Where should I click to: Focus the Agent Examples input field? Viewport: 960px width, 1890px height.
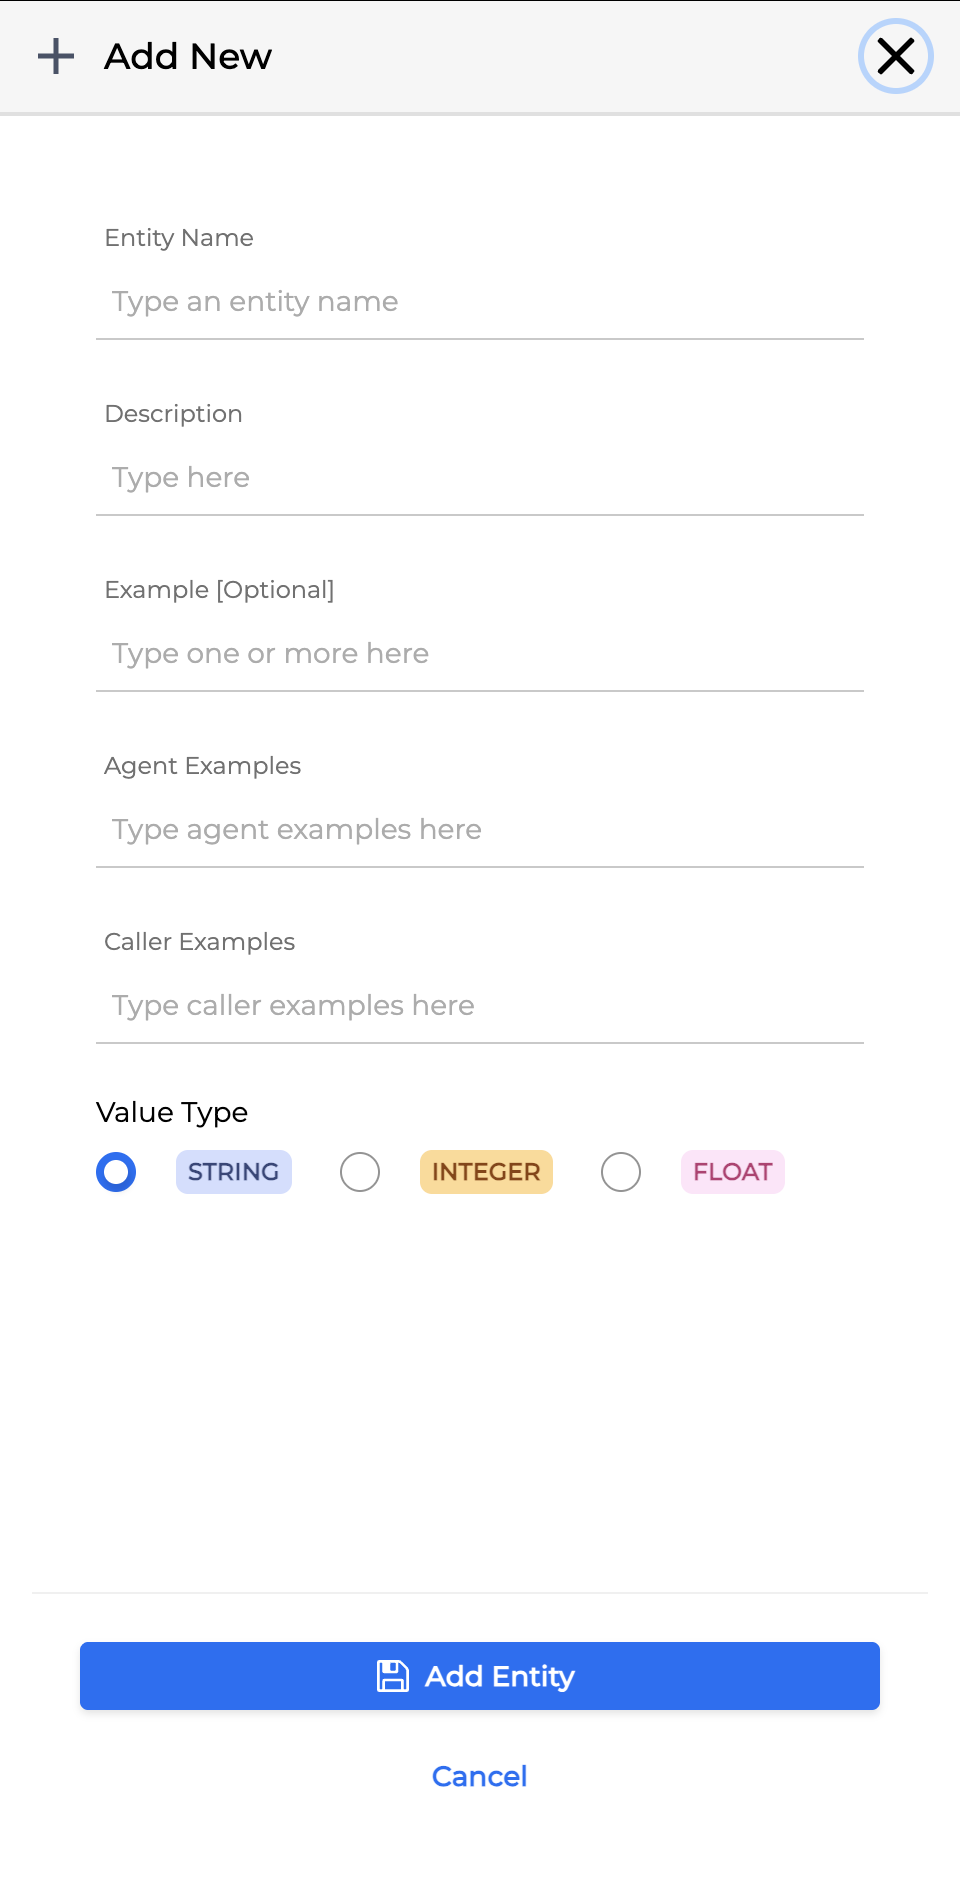pyautogui.click(x=480, y=830)
